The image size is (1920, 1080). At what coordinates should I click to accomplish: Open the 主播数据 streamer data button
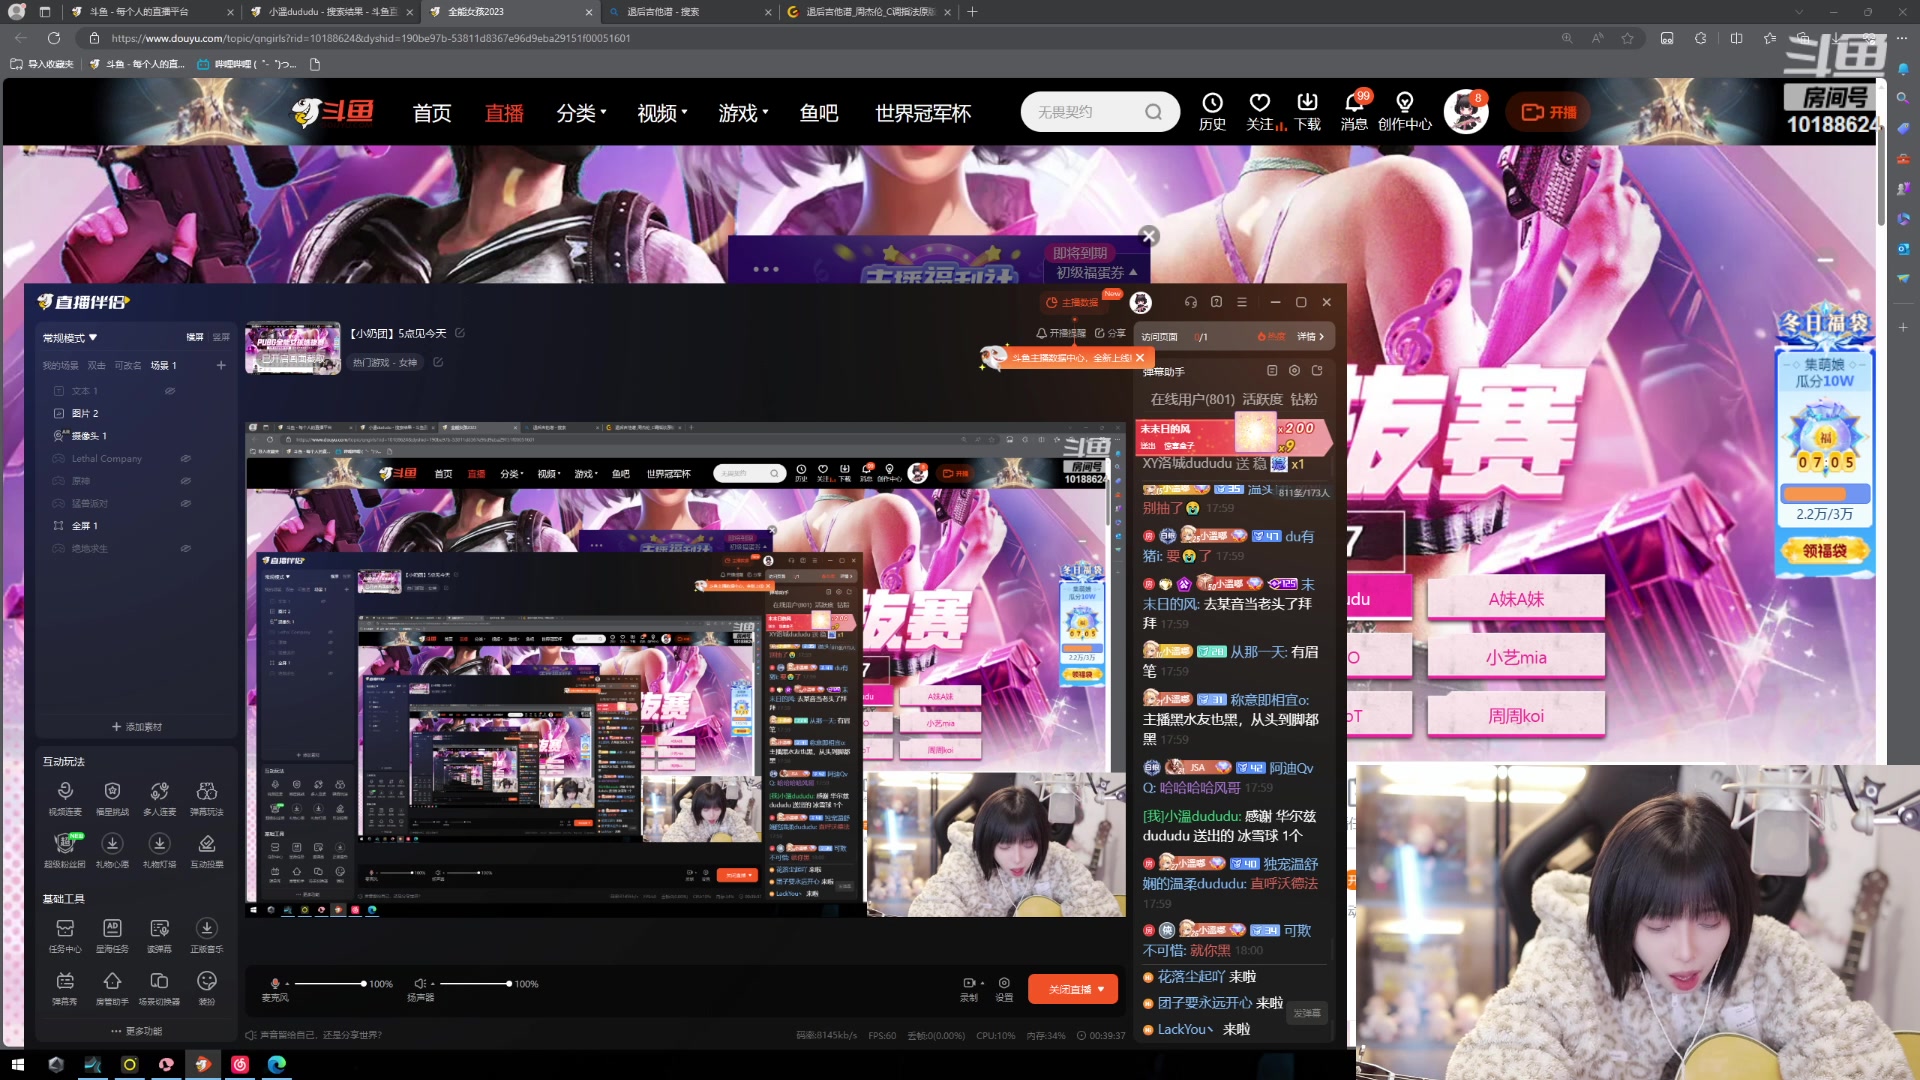pos(1073,302)
